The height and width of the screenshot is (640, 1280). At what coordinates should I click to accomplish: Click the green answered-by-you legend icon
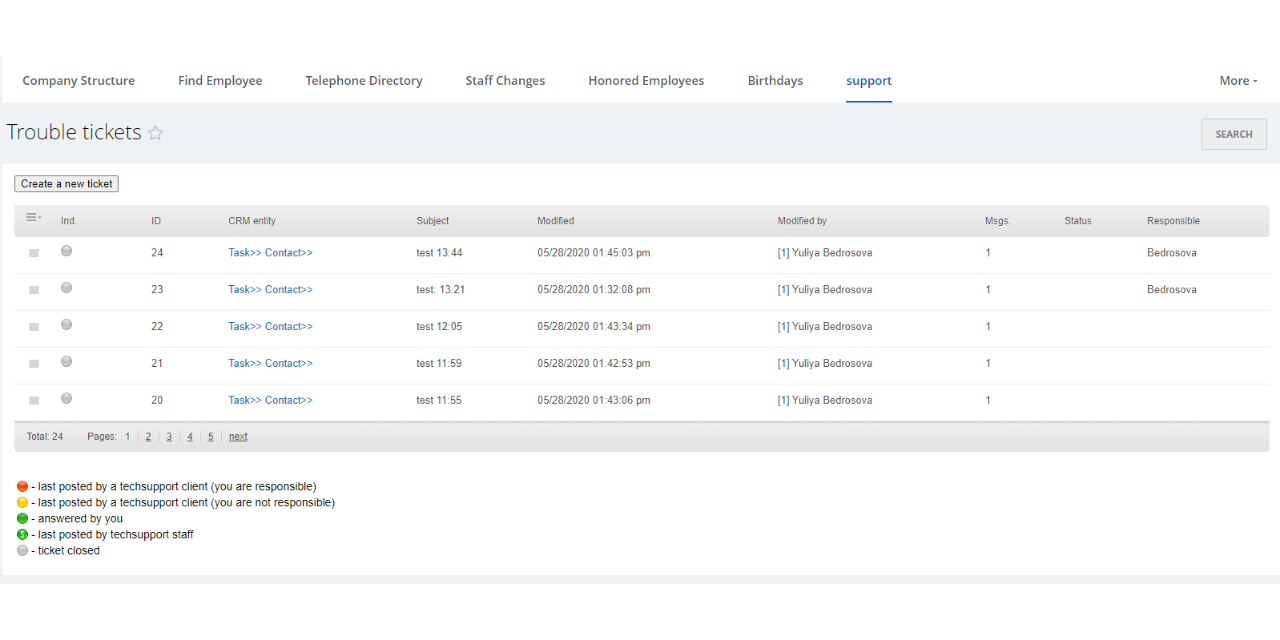pyautogui.click(x=22, y=518)
